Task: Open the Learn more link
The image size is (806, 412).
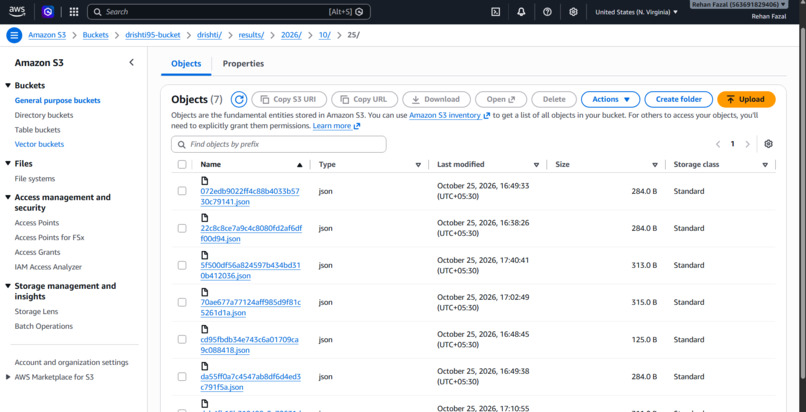Action: point(336,126)
